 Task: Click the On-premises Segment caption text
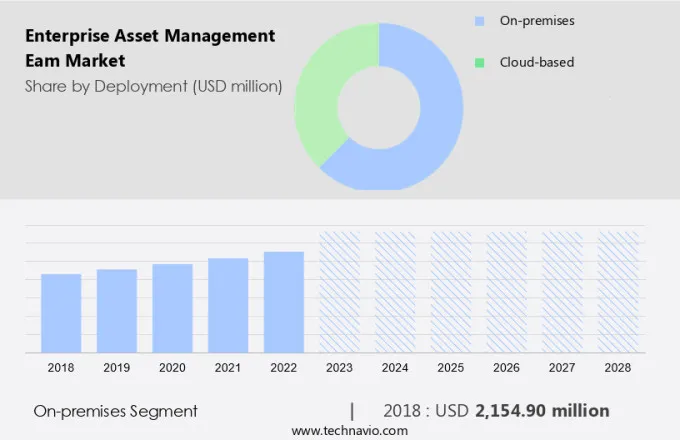(x=115, y=411)
